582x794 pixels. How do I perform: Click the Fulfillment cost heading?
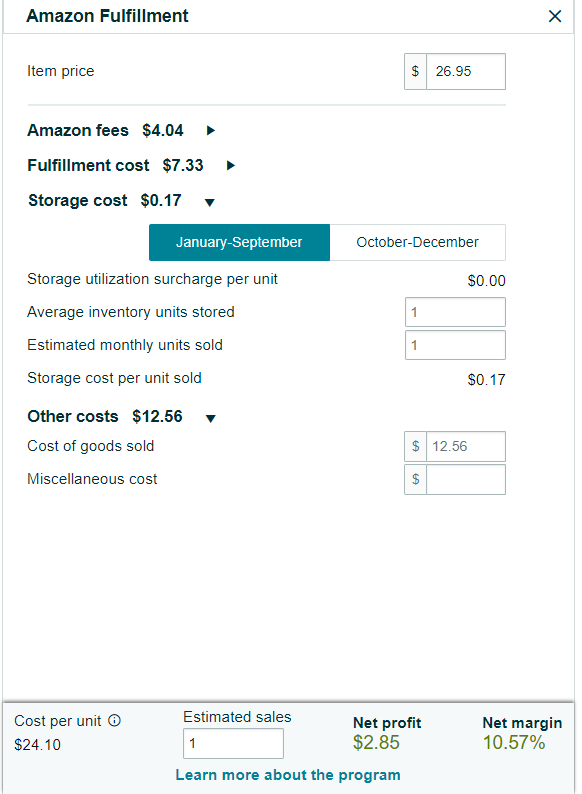pyautogui.click(x=88, y=166)
